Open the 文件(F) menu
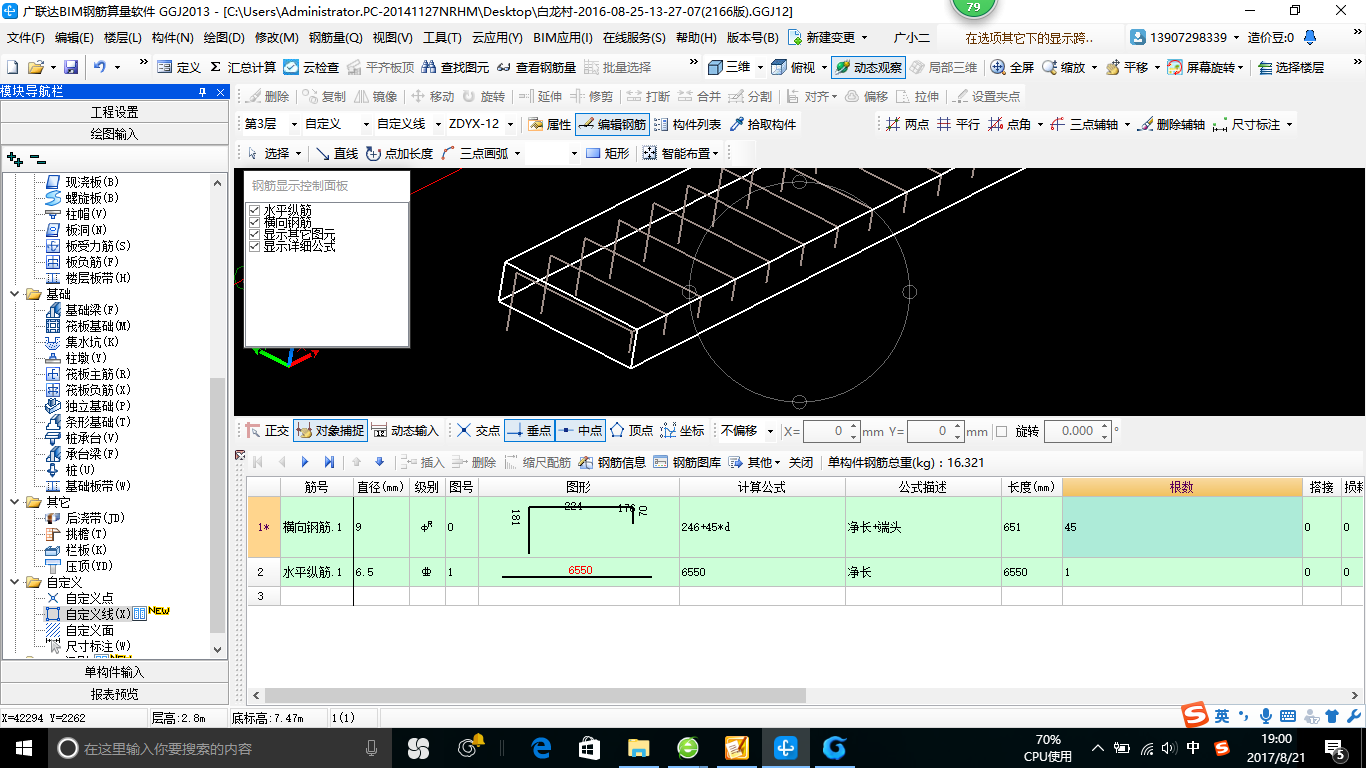 pos(26,38)
